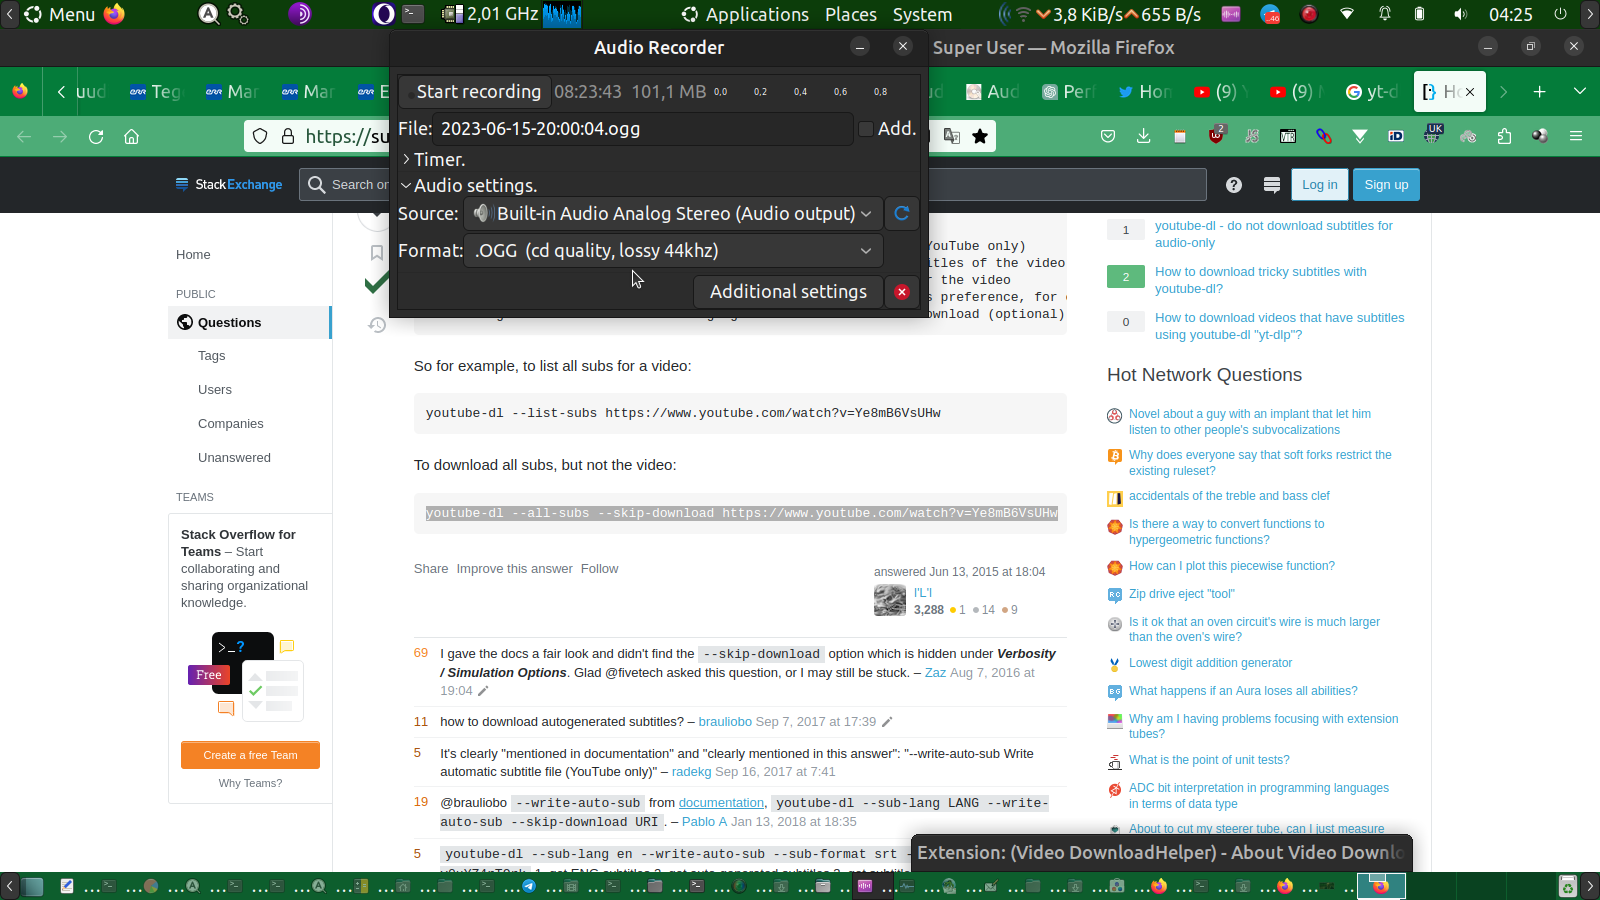
Task: Open the Tor Browser launcher in top panel
Action: tap(300, 14)
